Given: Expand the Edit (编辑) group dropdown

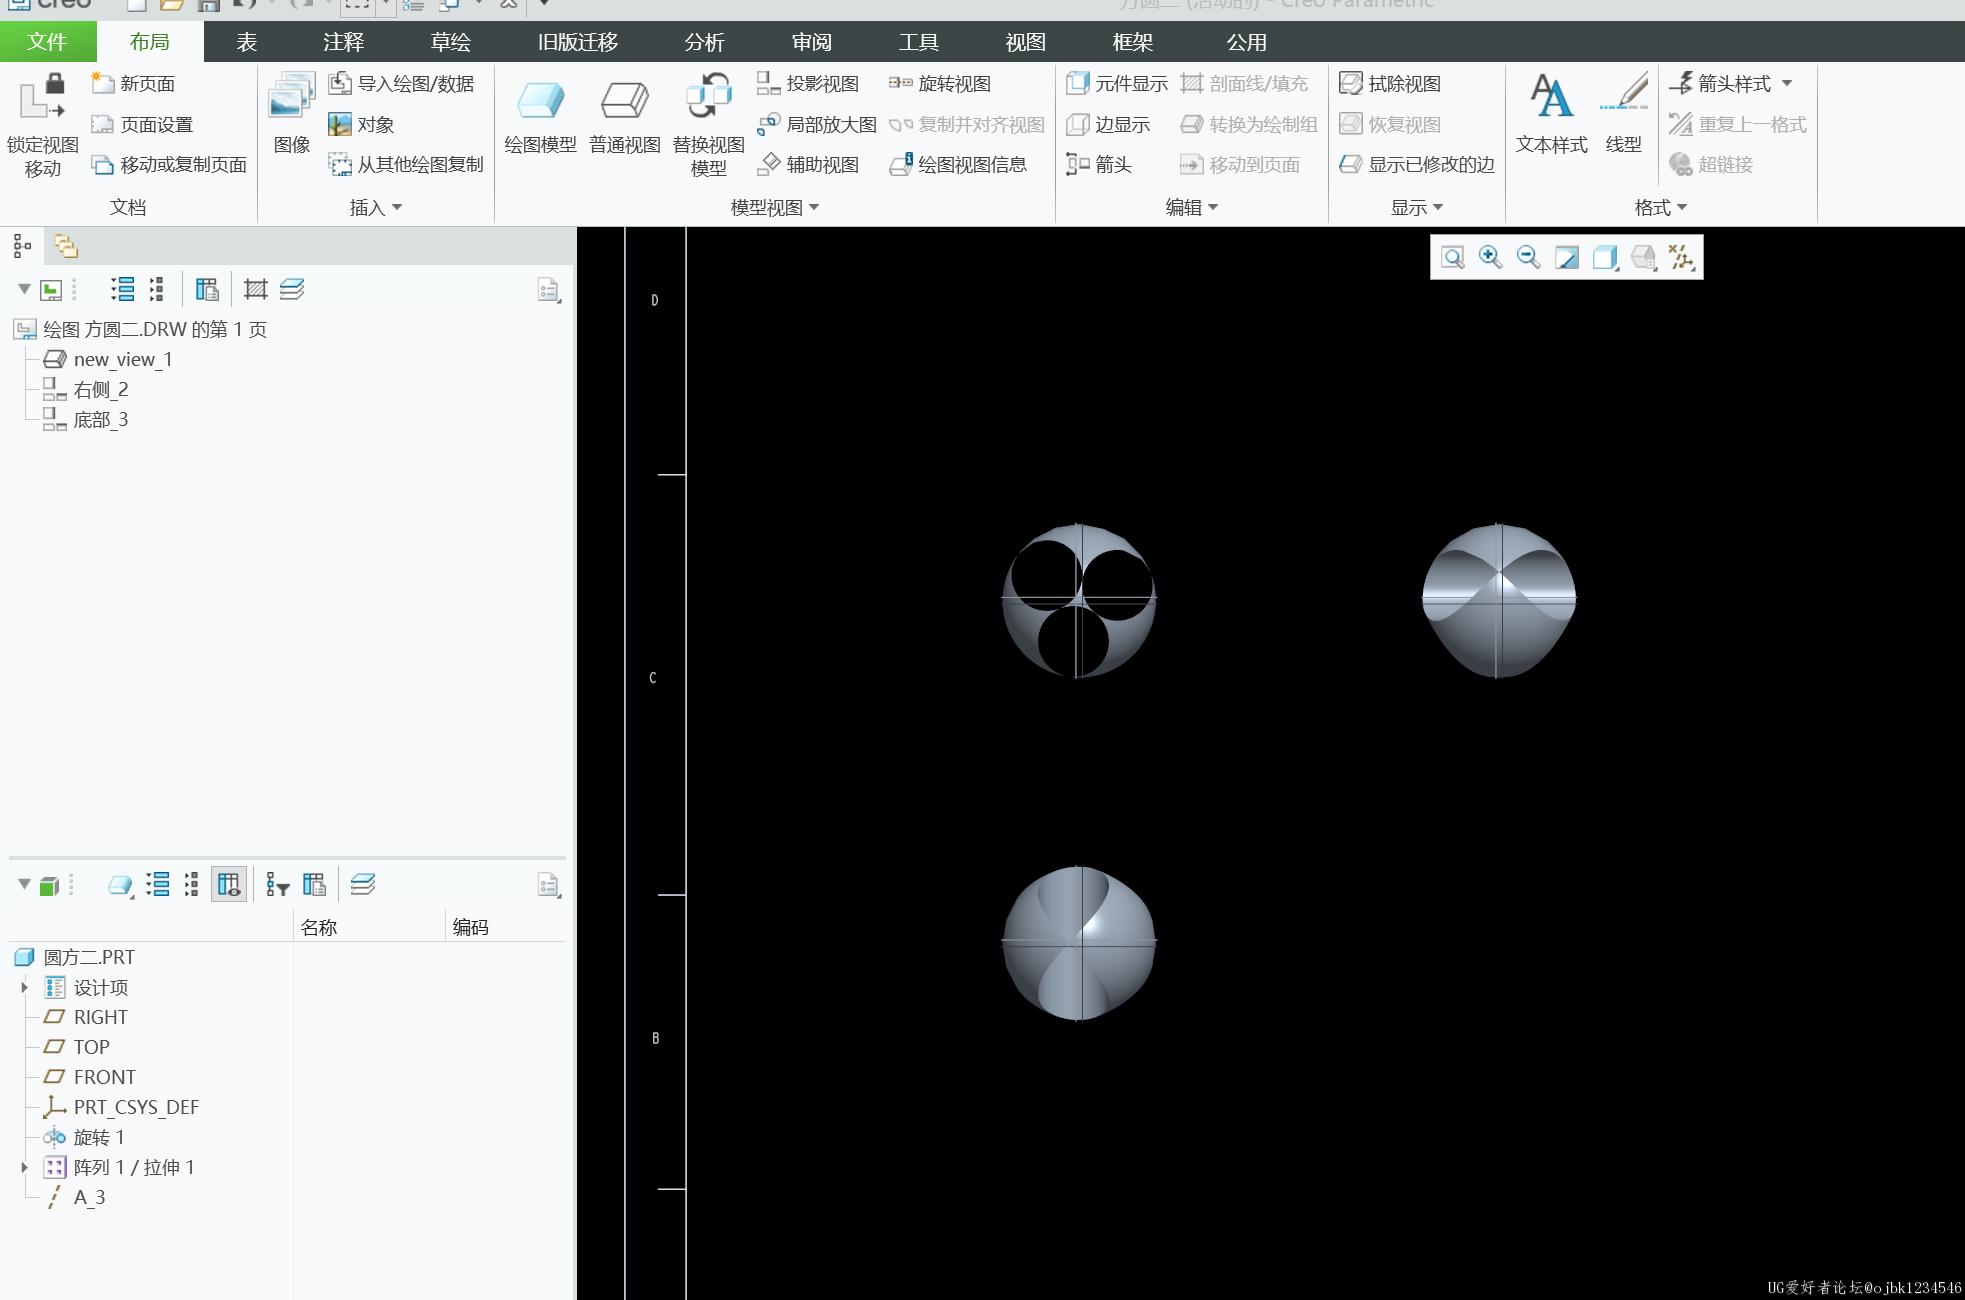Looking at the screenshot, I should pos(1192,207).
